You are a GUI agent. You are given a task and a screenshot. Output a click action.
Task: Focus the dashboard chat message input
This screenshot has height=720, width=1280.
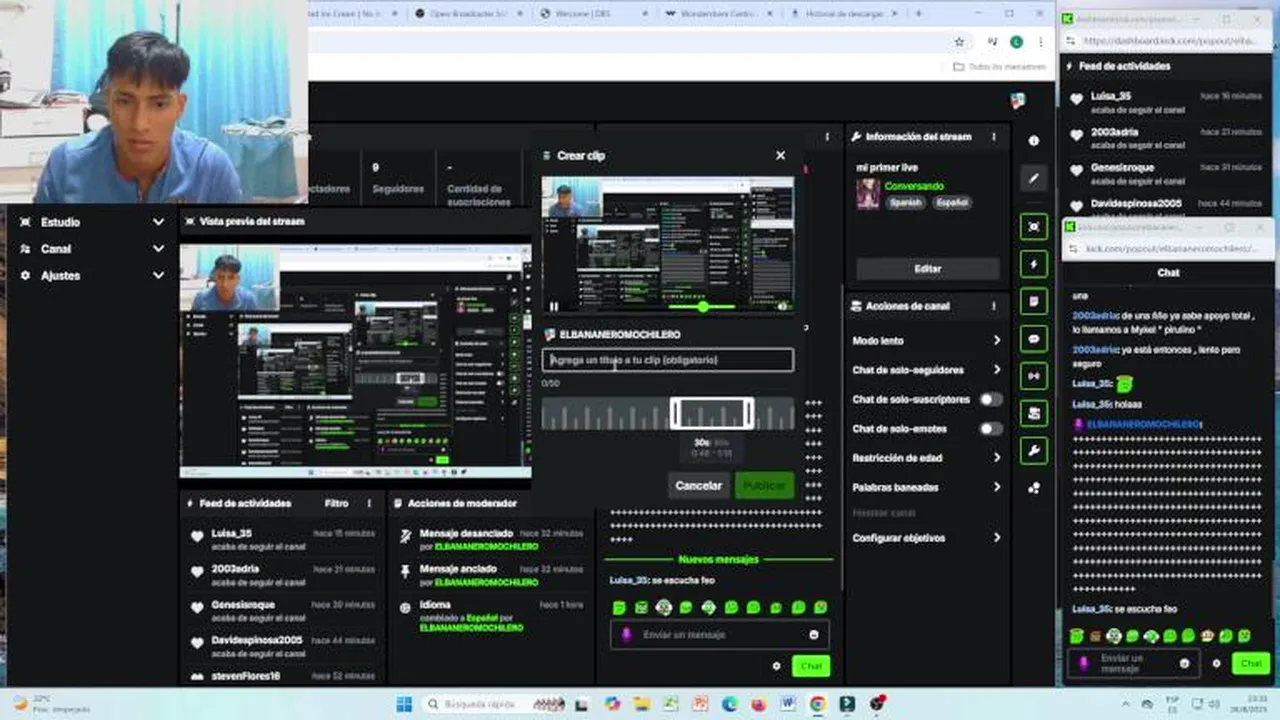pyautogui.click(x=720, y=635)
